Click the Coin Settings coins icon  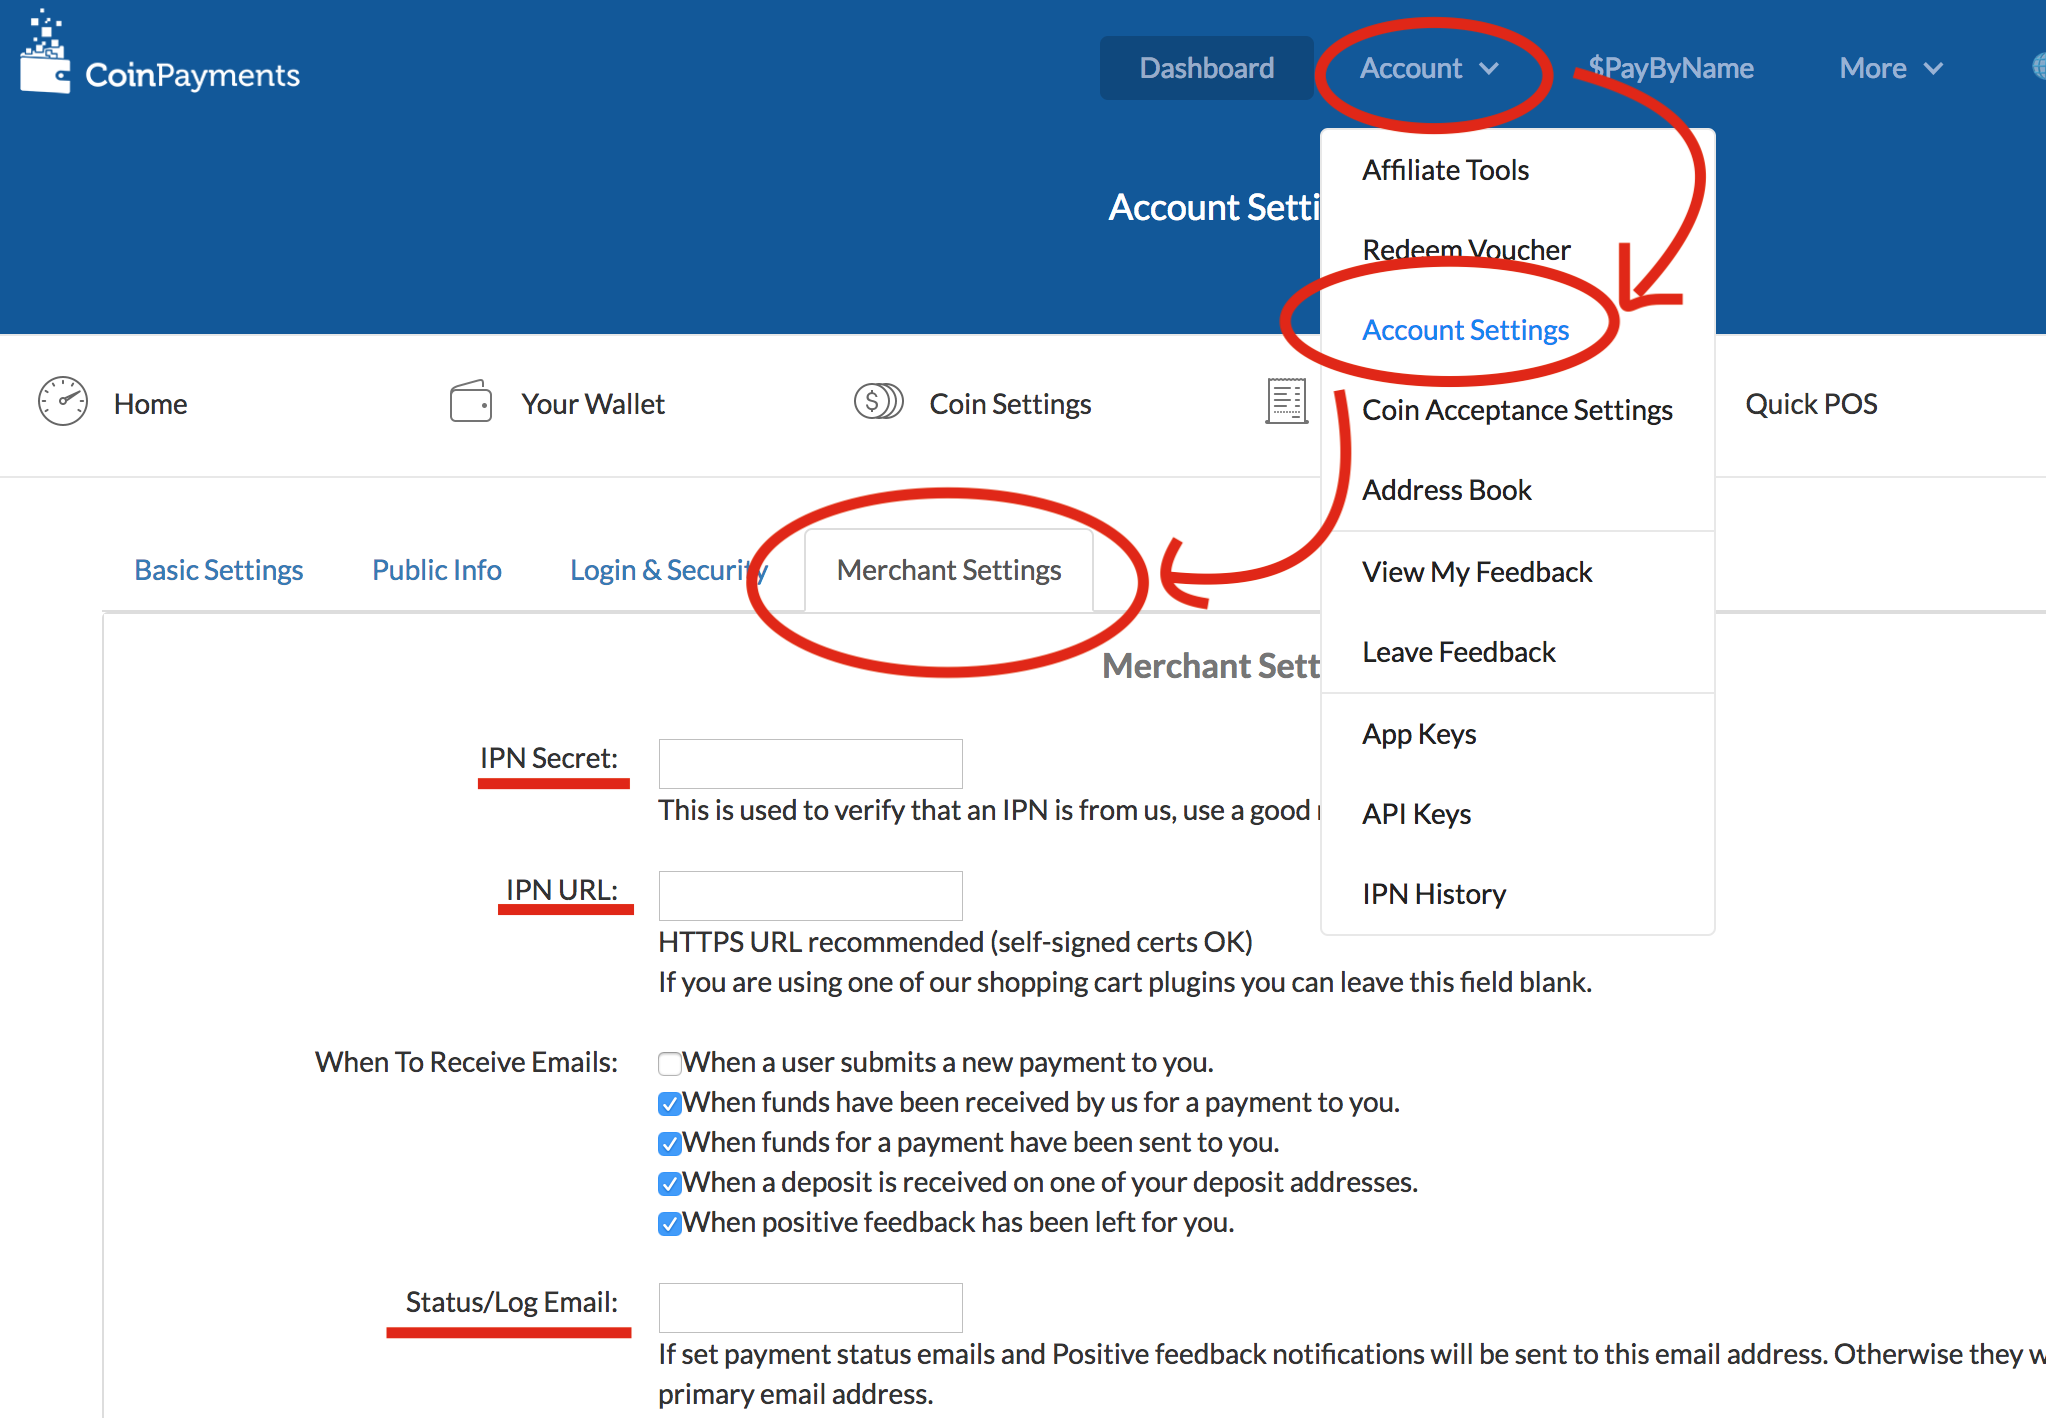coord(878,402)
